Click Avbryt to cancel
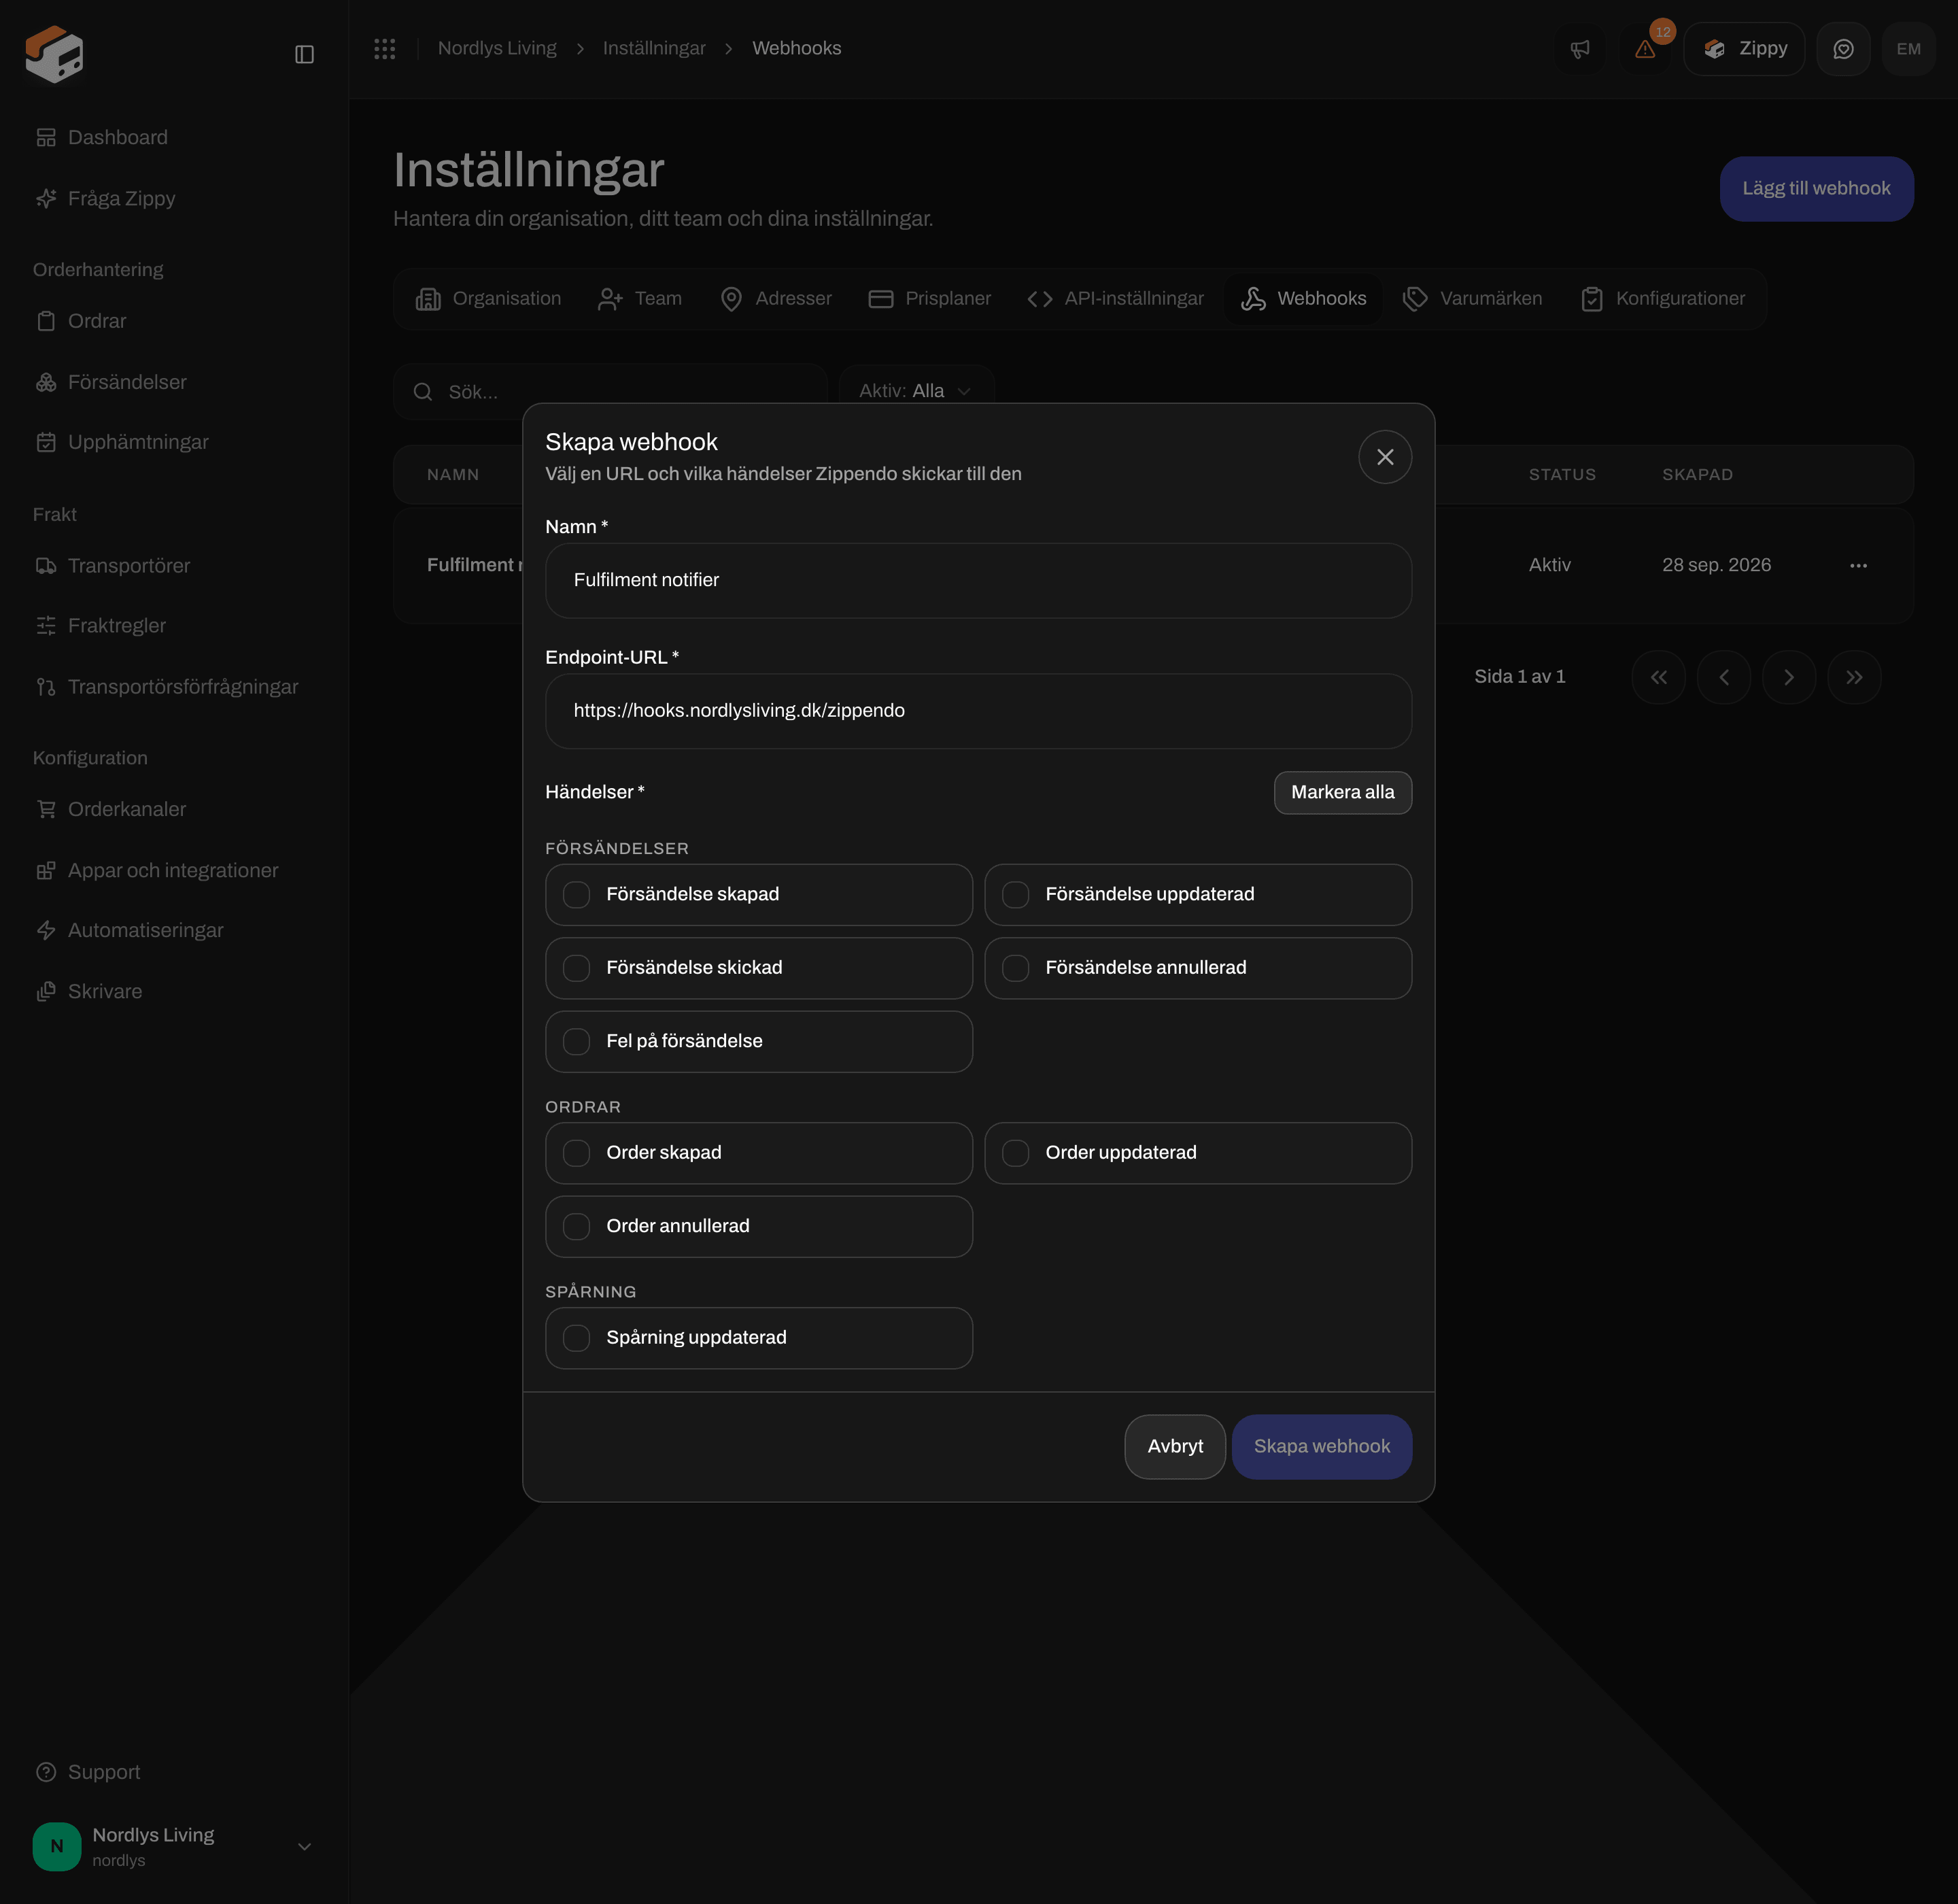Image resolution: width=1958 pixels, height=1904 pixels. (1175, 1446)
